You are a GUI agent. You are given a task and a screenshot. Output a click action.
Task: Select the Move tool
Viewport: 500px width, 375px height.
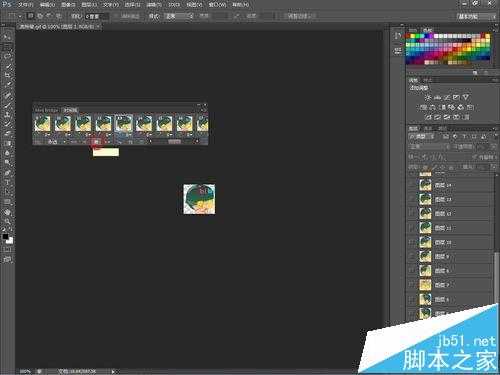point(7,37)
